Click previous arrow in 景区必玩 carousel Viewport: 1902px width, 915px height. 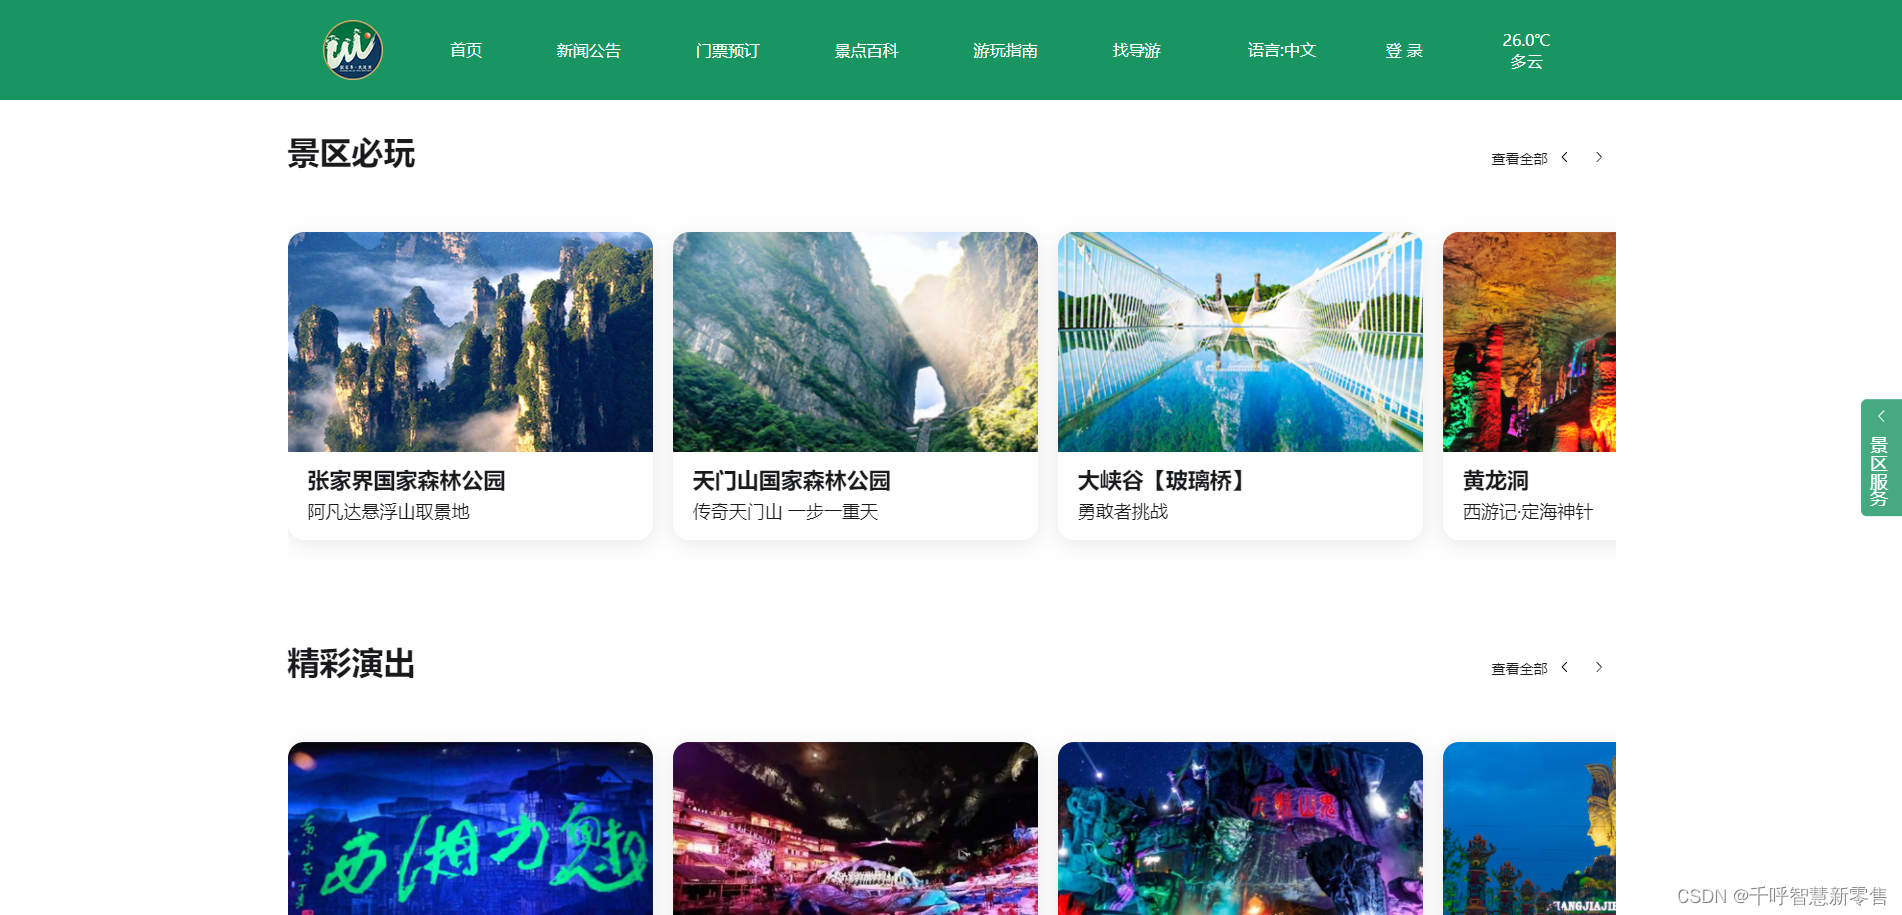click(1565, 157)
